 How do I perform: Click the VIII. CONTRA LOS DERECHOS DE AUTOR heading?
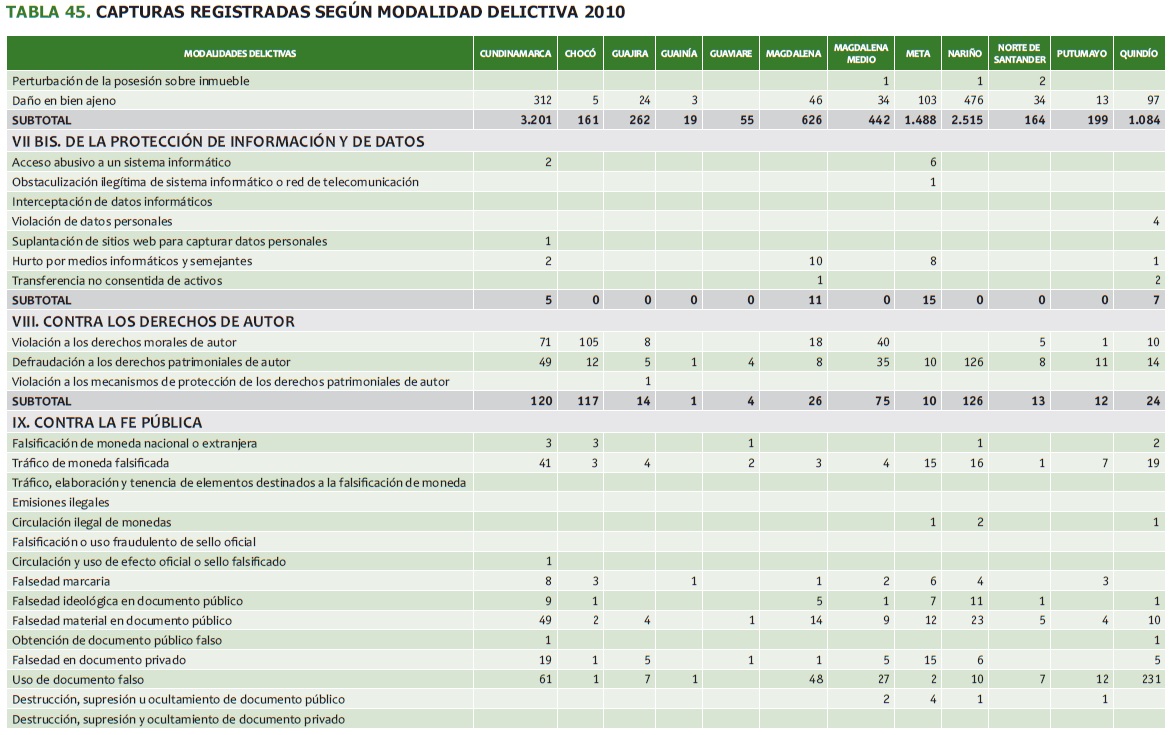click(153, 321)
